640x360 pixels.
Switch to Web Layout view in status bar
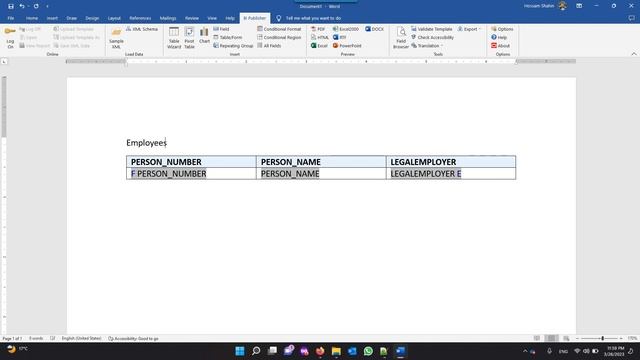click(566, 338)
